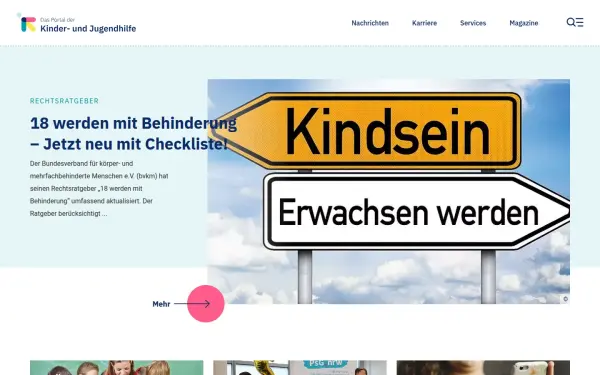Click the 'Kinder- und Jugendhilfe' site title

click(88, 29)
